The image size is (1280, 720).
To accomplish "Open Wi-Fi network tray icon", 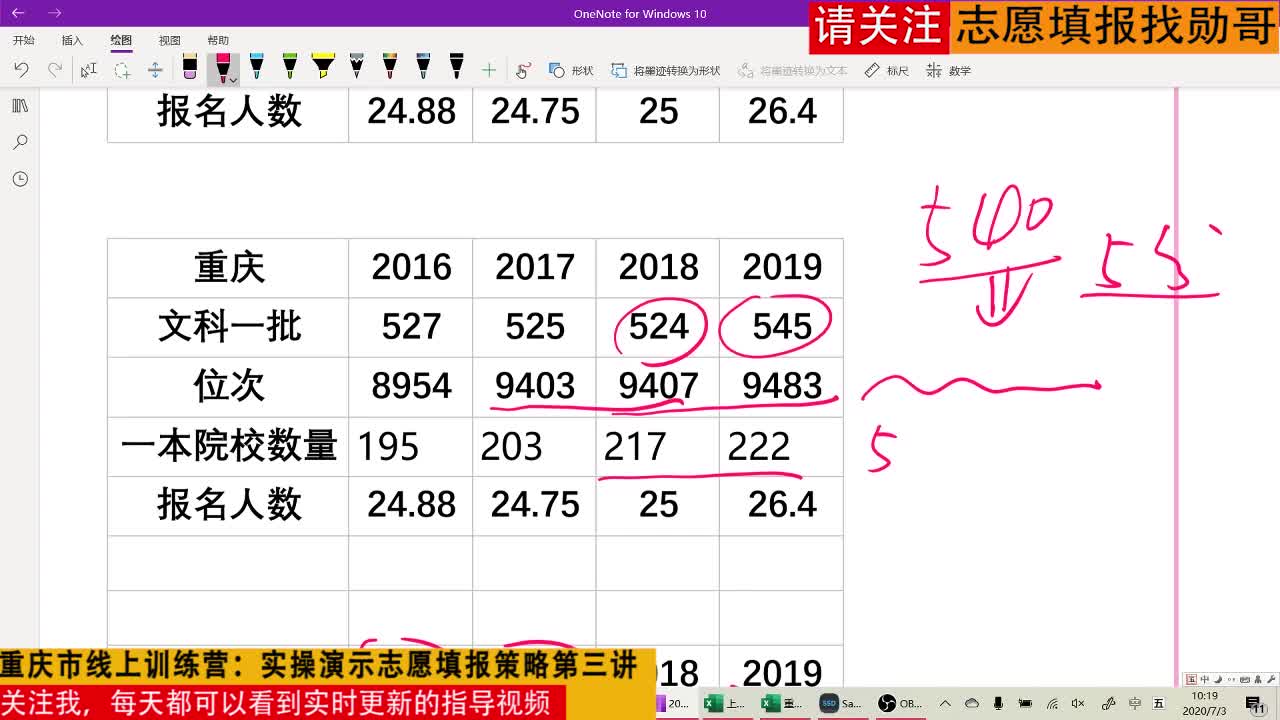I will 1052,703.
